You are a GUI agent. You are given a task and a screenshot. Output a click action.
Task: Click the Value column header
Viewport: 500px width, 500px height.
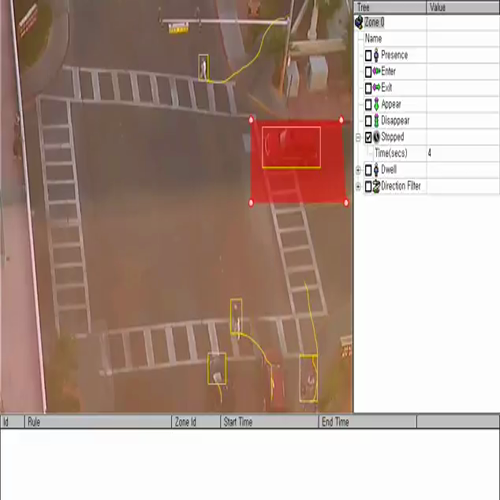point(463,7)
